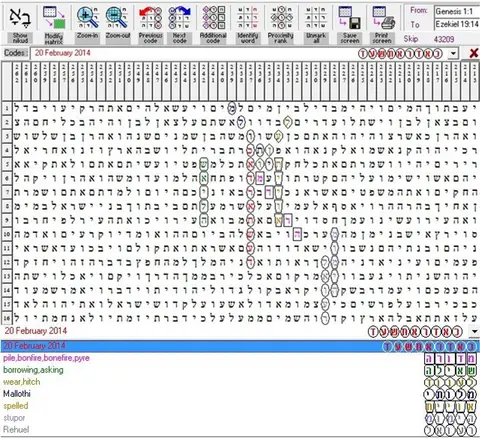The width and height of the screenshot is (480, 438).
Task: Select the 'Rehuel' code row
Action: (240, 430)
